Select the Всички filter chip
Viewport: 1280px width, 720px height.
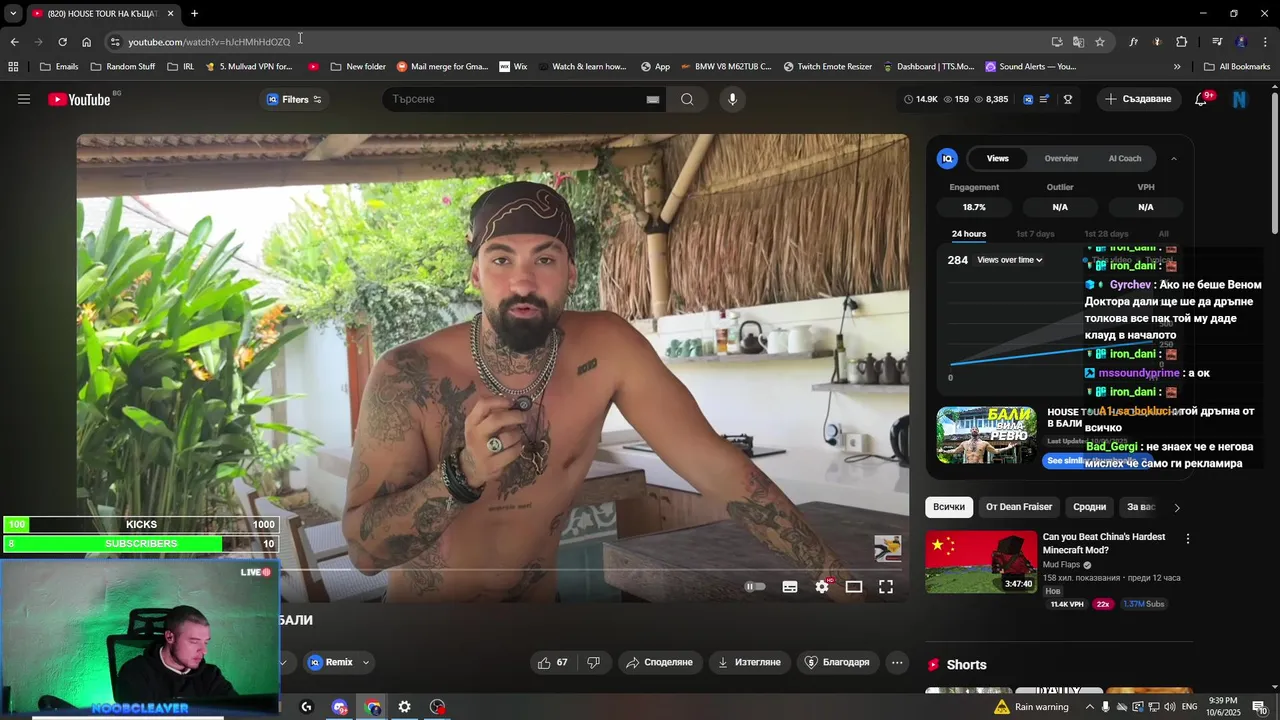(x=949, y=507)
